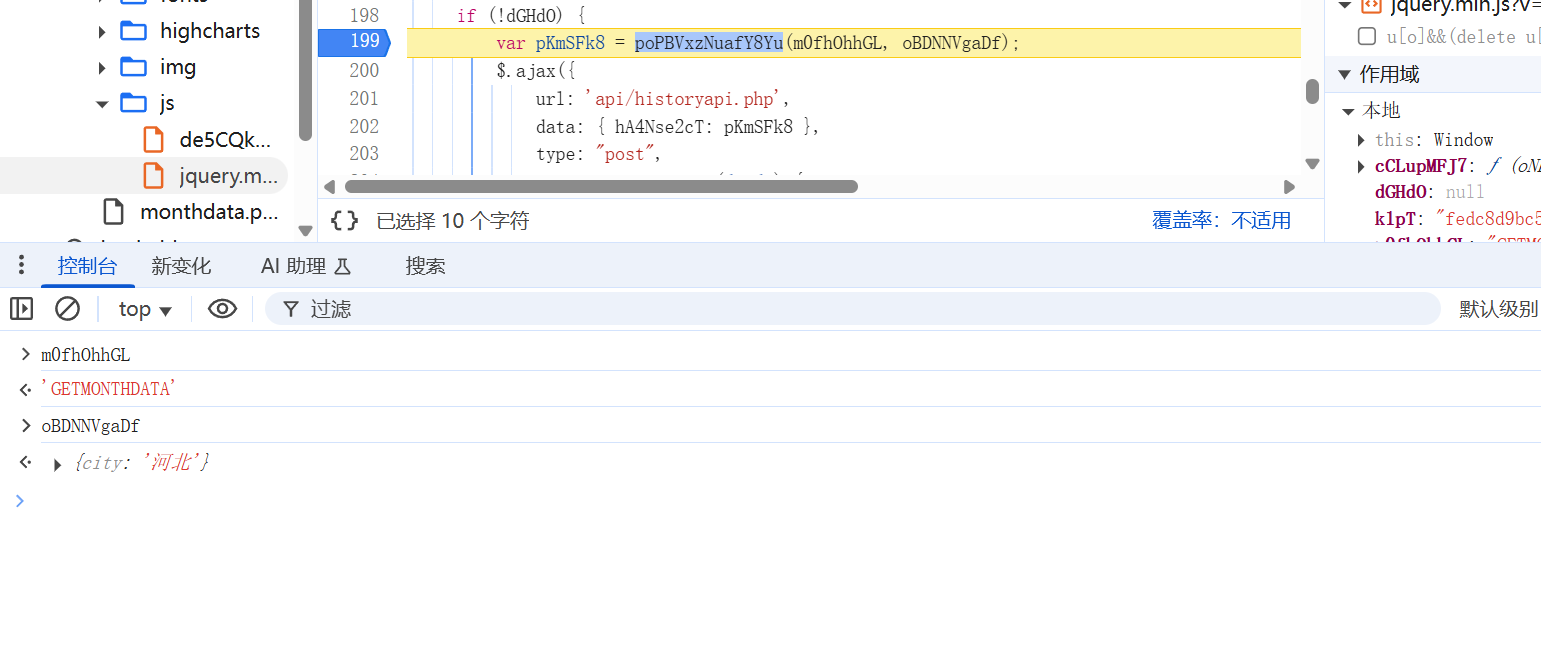Create a live expression with eye icon

pyautogui.click(x=222, y=309)
